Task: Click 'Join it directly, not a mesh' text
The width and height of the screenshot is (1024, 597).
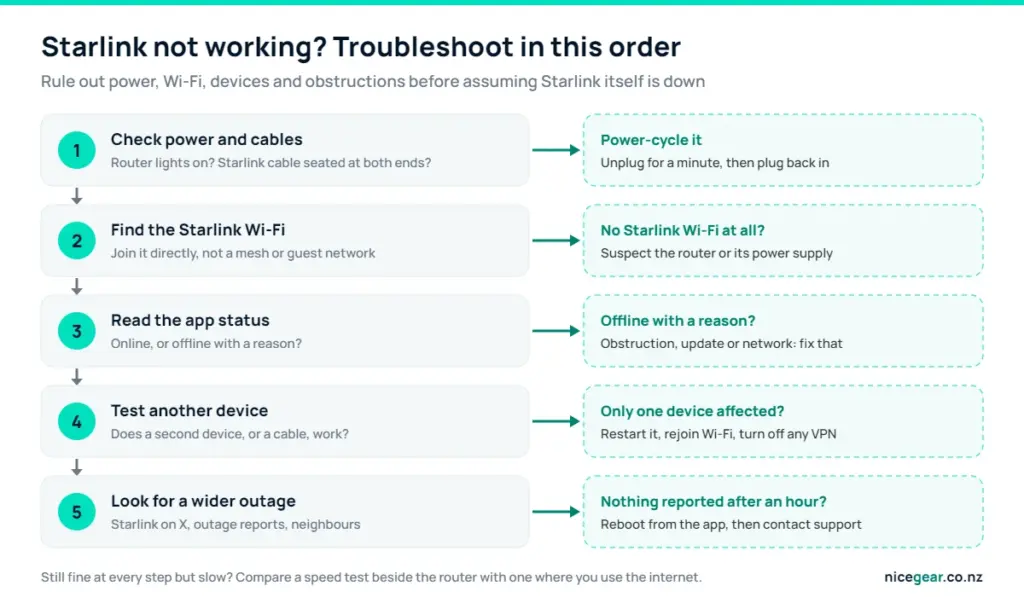Action: point(243,253)
